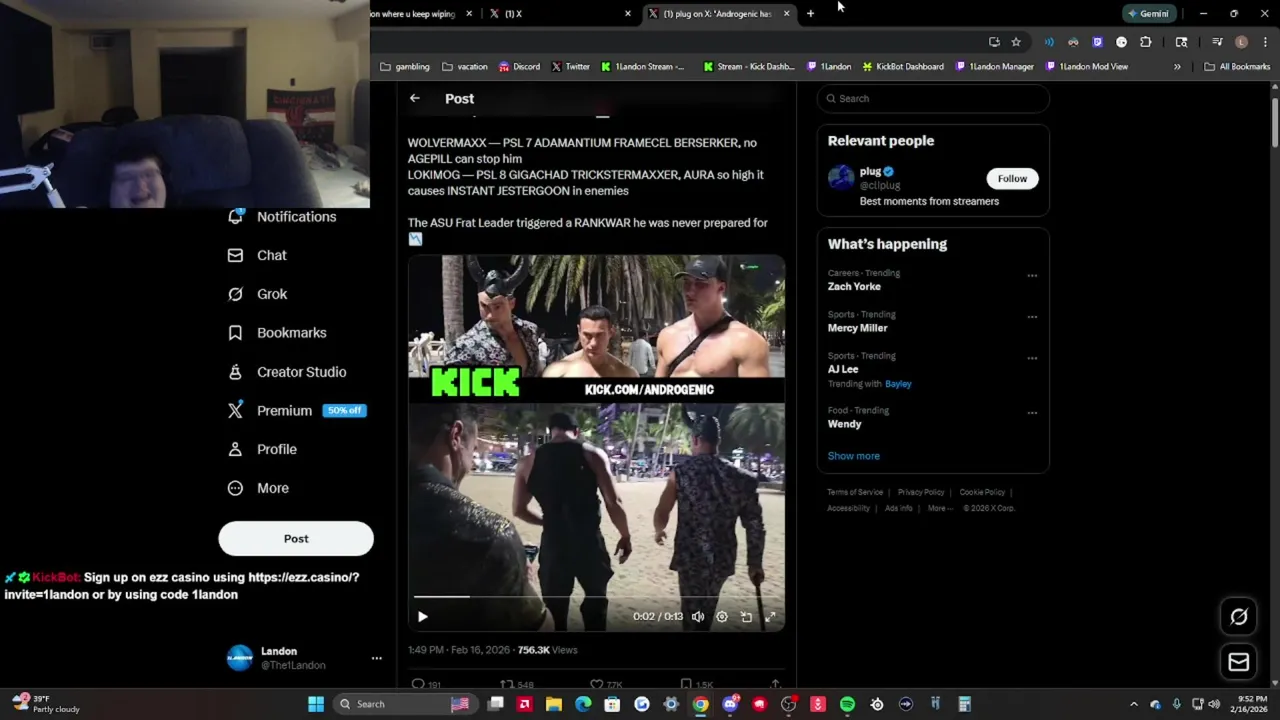The width and height of the screenshot is (1280, 720).
Task: Show hidden system tray icons
Action: coord(1134,704)
